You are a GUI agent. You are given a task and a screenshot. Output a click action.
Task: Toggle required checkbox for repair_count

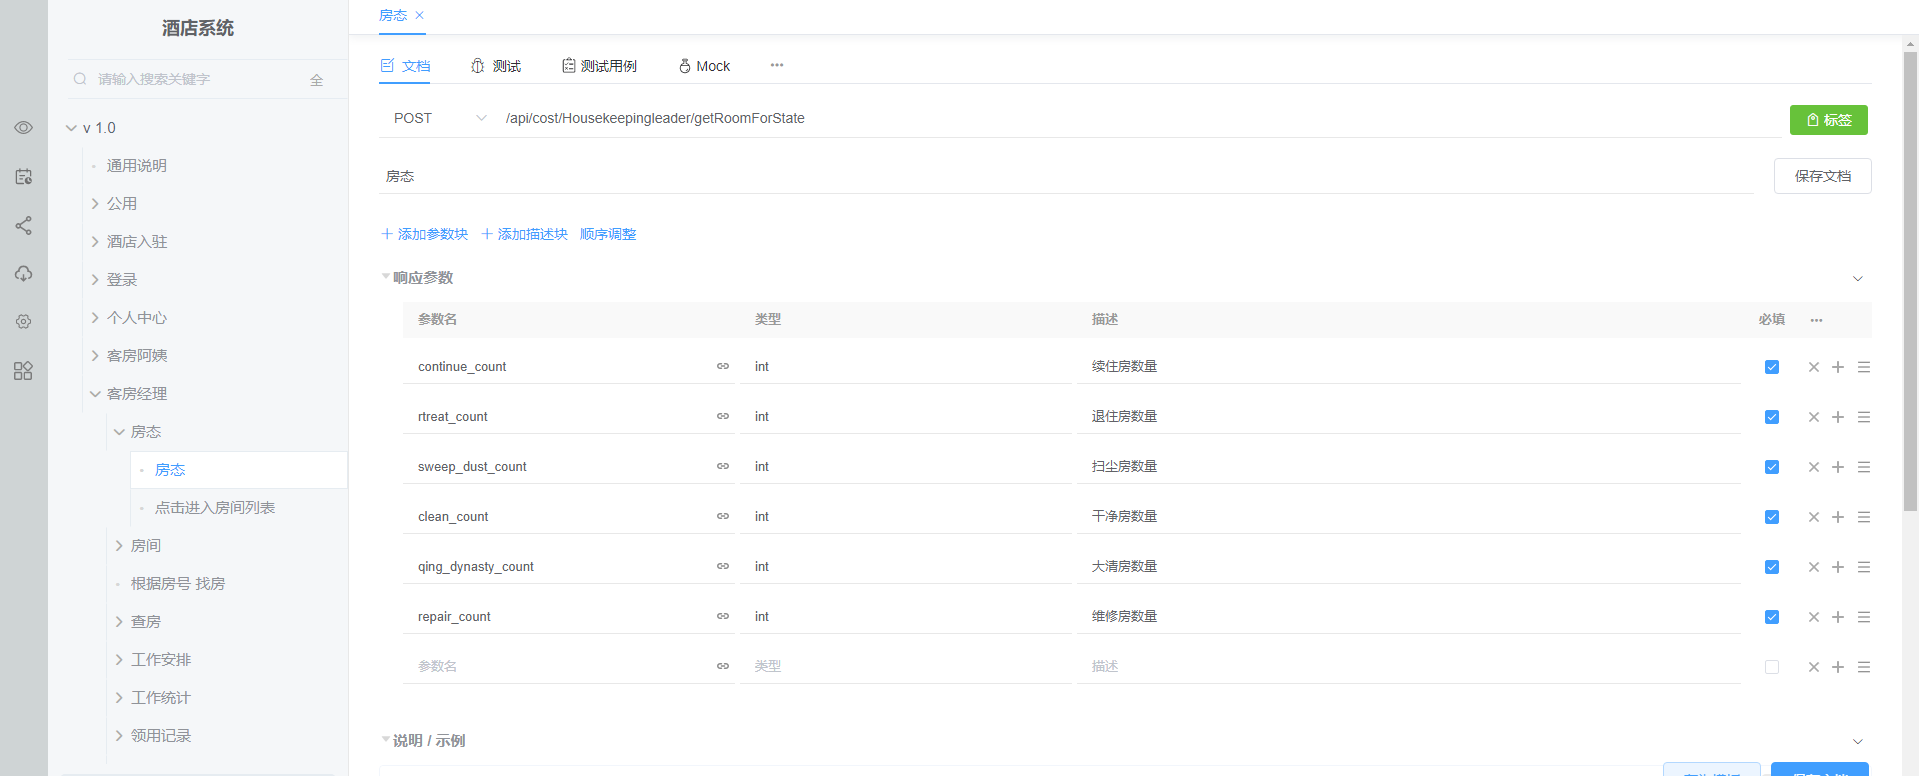click(1772, 617)
